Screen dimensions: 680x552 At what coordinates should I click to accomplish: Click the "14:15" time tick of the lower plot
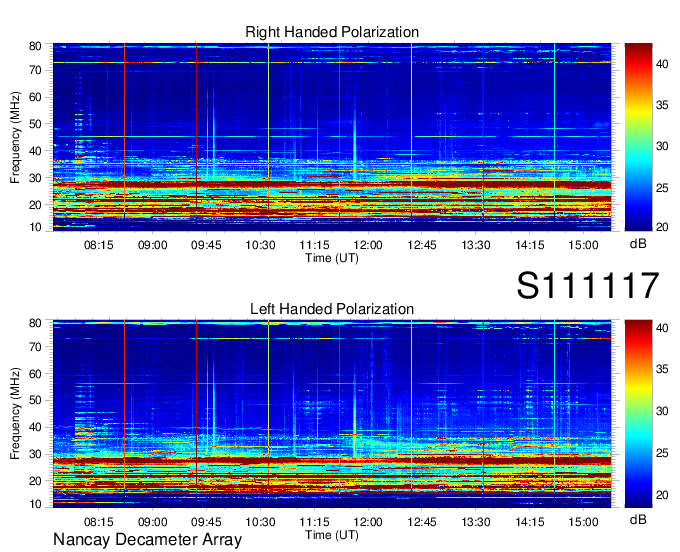(530, 522)
